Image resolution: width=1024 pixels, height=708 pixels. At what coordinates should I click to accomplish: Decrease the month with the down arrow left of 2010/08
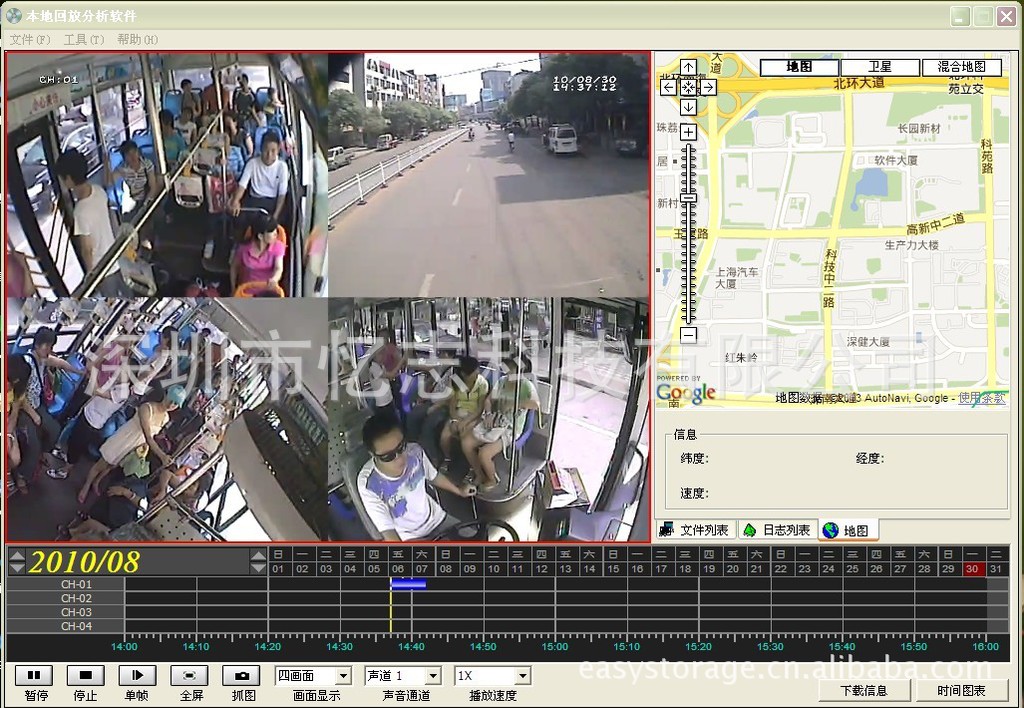18,568
